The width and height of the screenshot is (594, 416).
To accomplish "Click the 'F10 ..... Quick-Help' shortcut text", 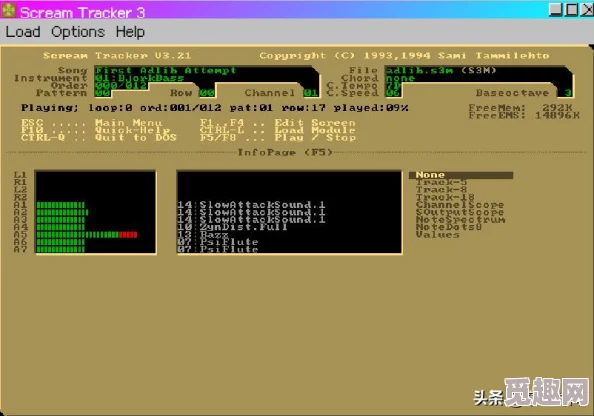I will (95, 130).
